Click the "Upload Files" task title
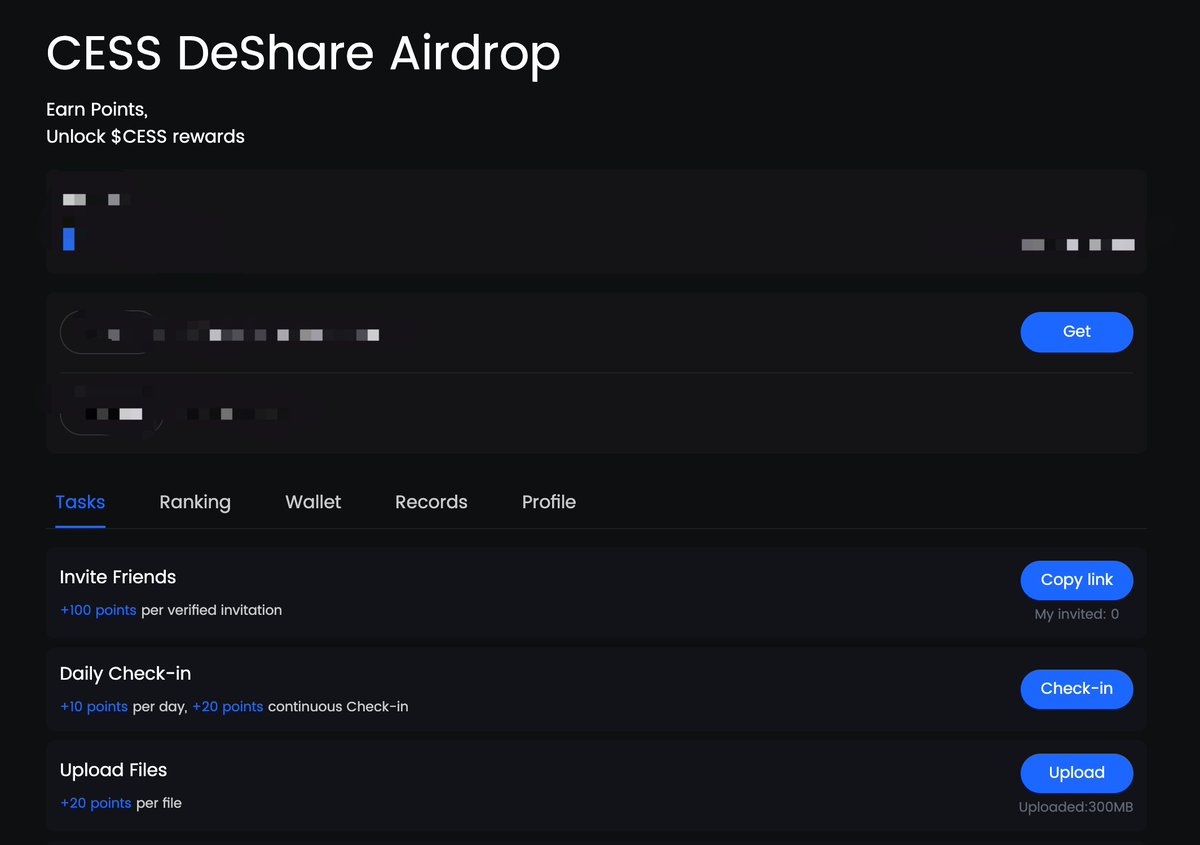Viewport: 1200px width, 845px height. [x=113, y=770]
